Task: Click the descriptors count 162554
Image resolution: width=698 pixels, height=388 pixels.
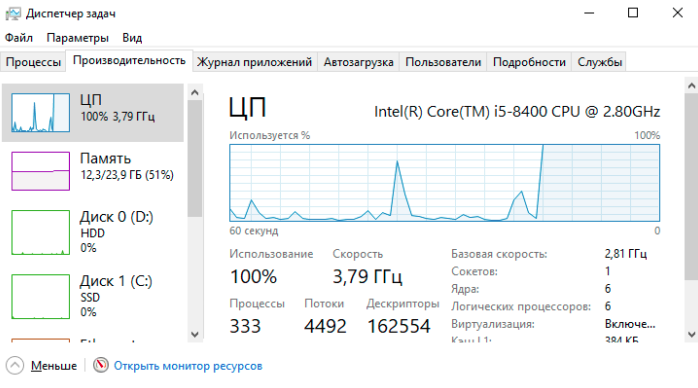Action: pos(399,326)
